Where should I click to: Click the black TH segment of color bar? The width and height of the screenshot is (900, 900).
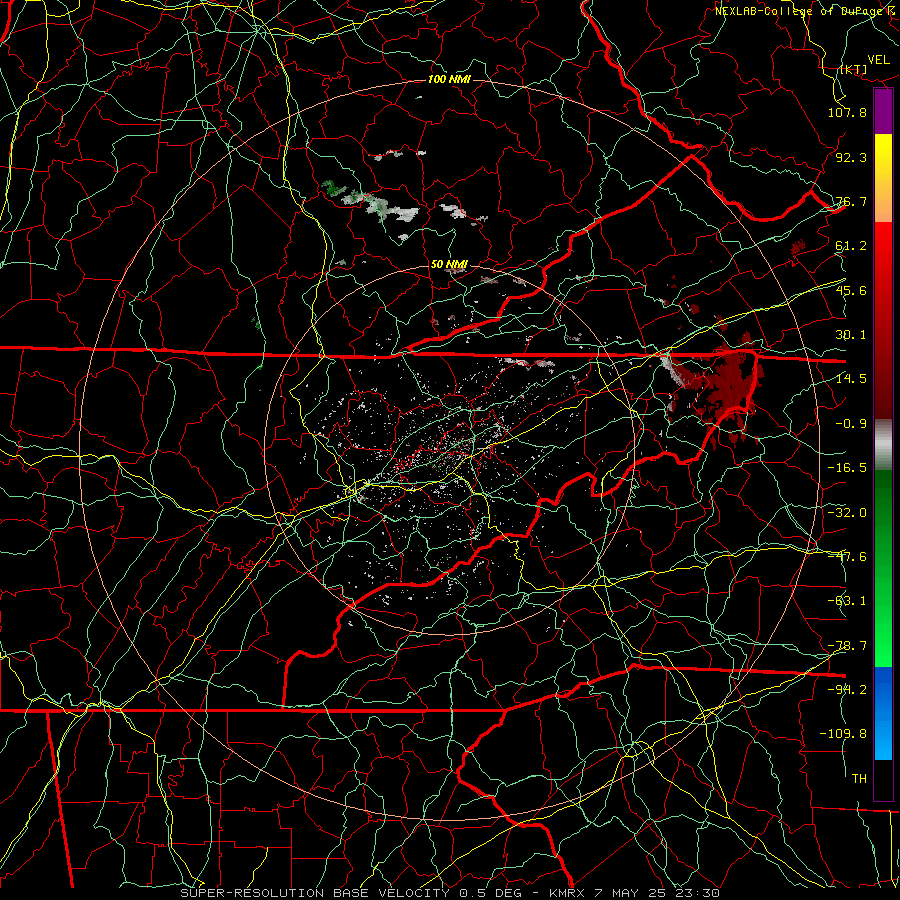pos(883,779)
